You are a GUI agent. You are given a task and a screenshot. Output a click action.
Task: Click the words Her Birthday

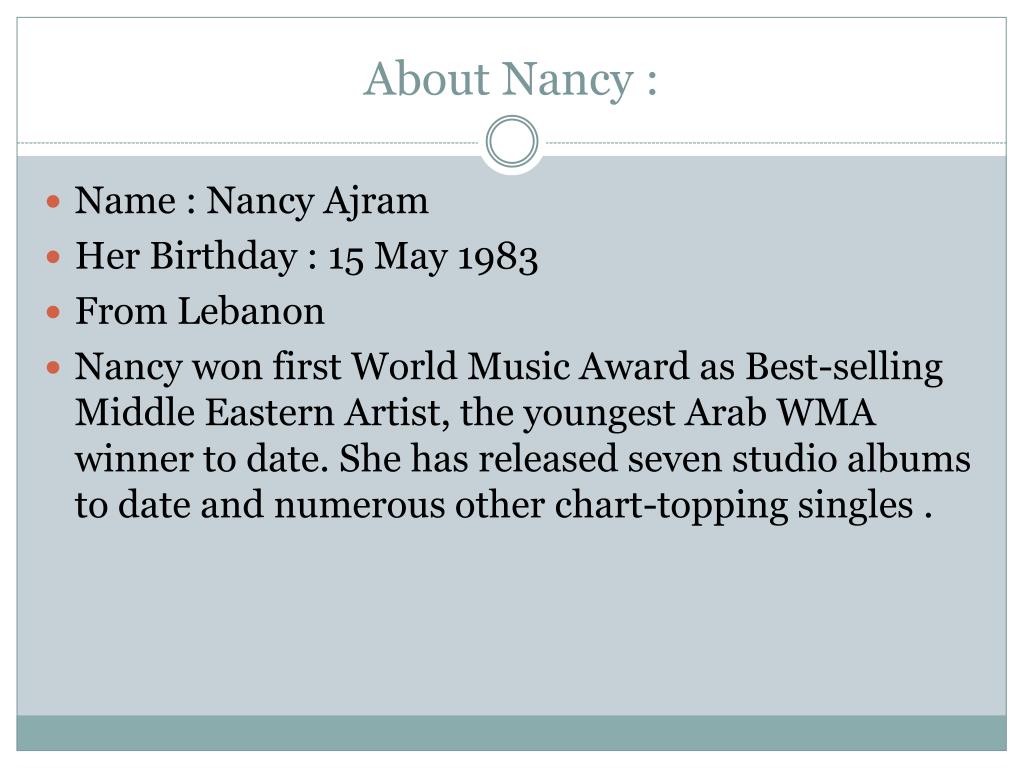point(186,257)
